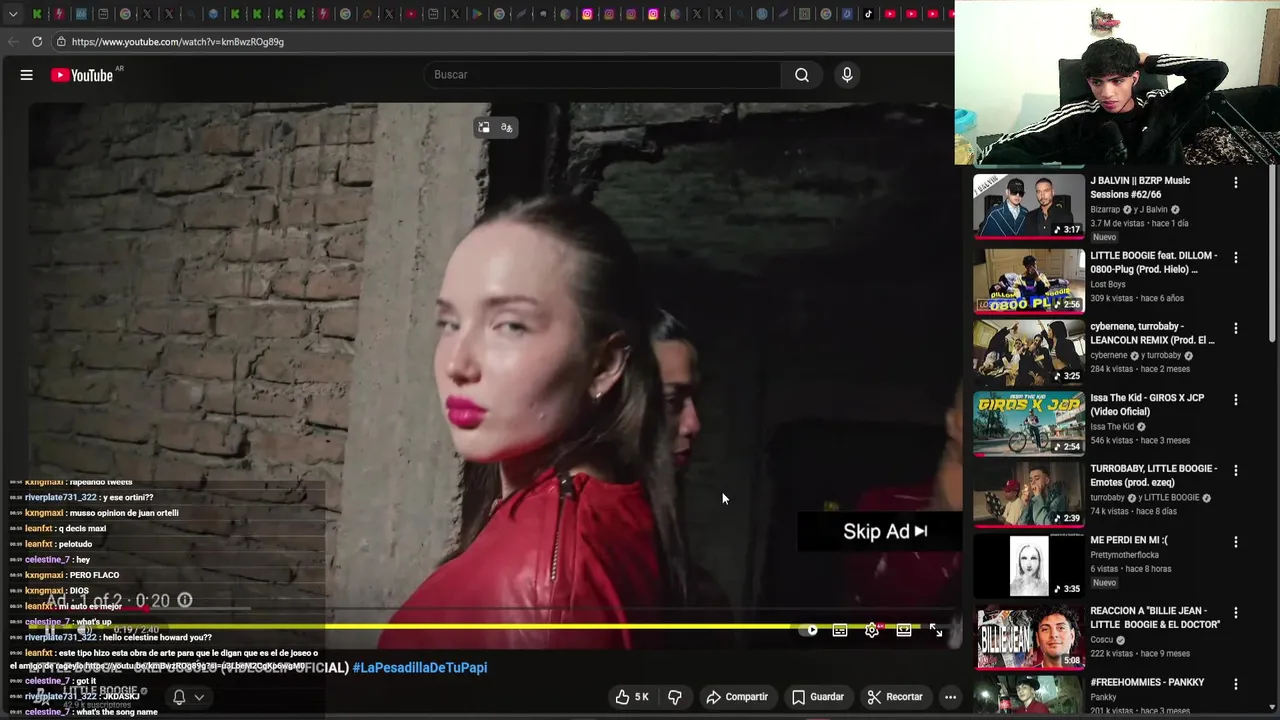Open the Pankky channel name

pyautogui.click(x=1103, y=697)
